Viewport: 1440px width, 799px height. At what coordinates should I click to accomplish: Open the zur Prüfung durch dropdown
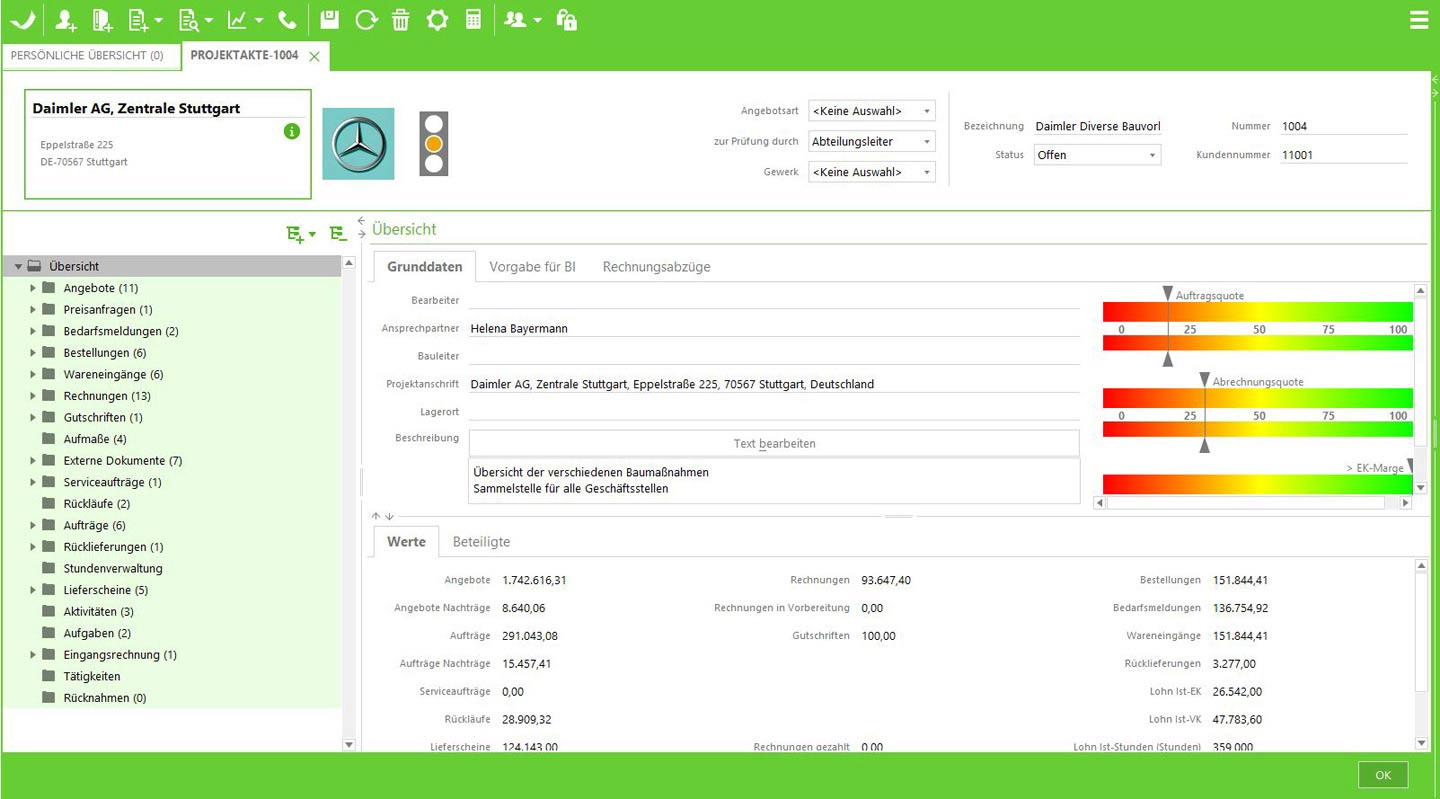(x=872, y=142)
